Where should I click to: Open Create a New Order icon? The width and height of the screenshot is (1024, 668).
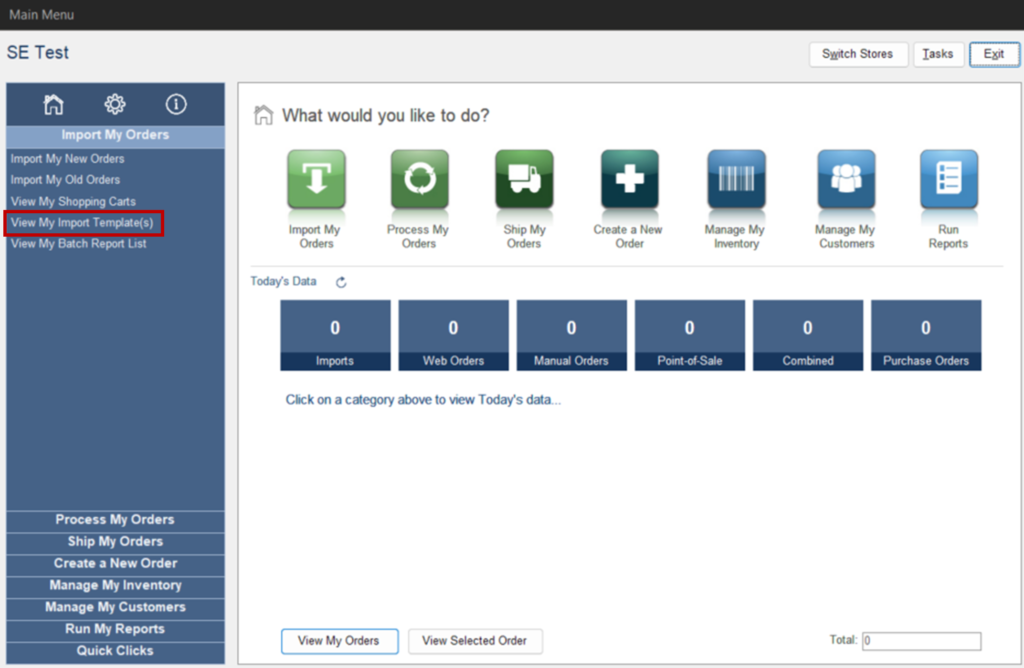coord(628,182)
